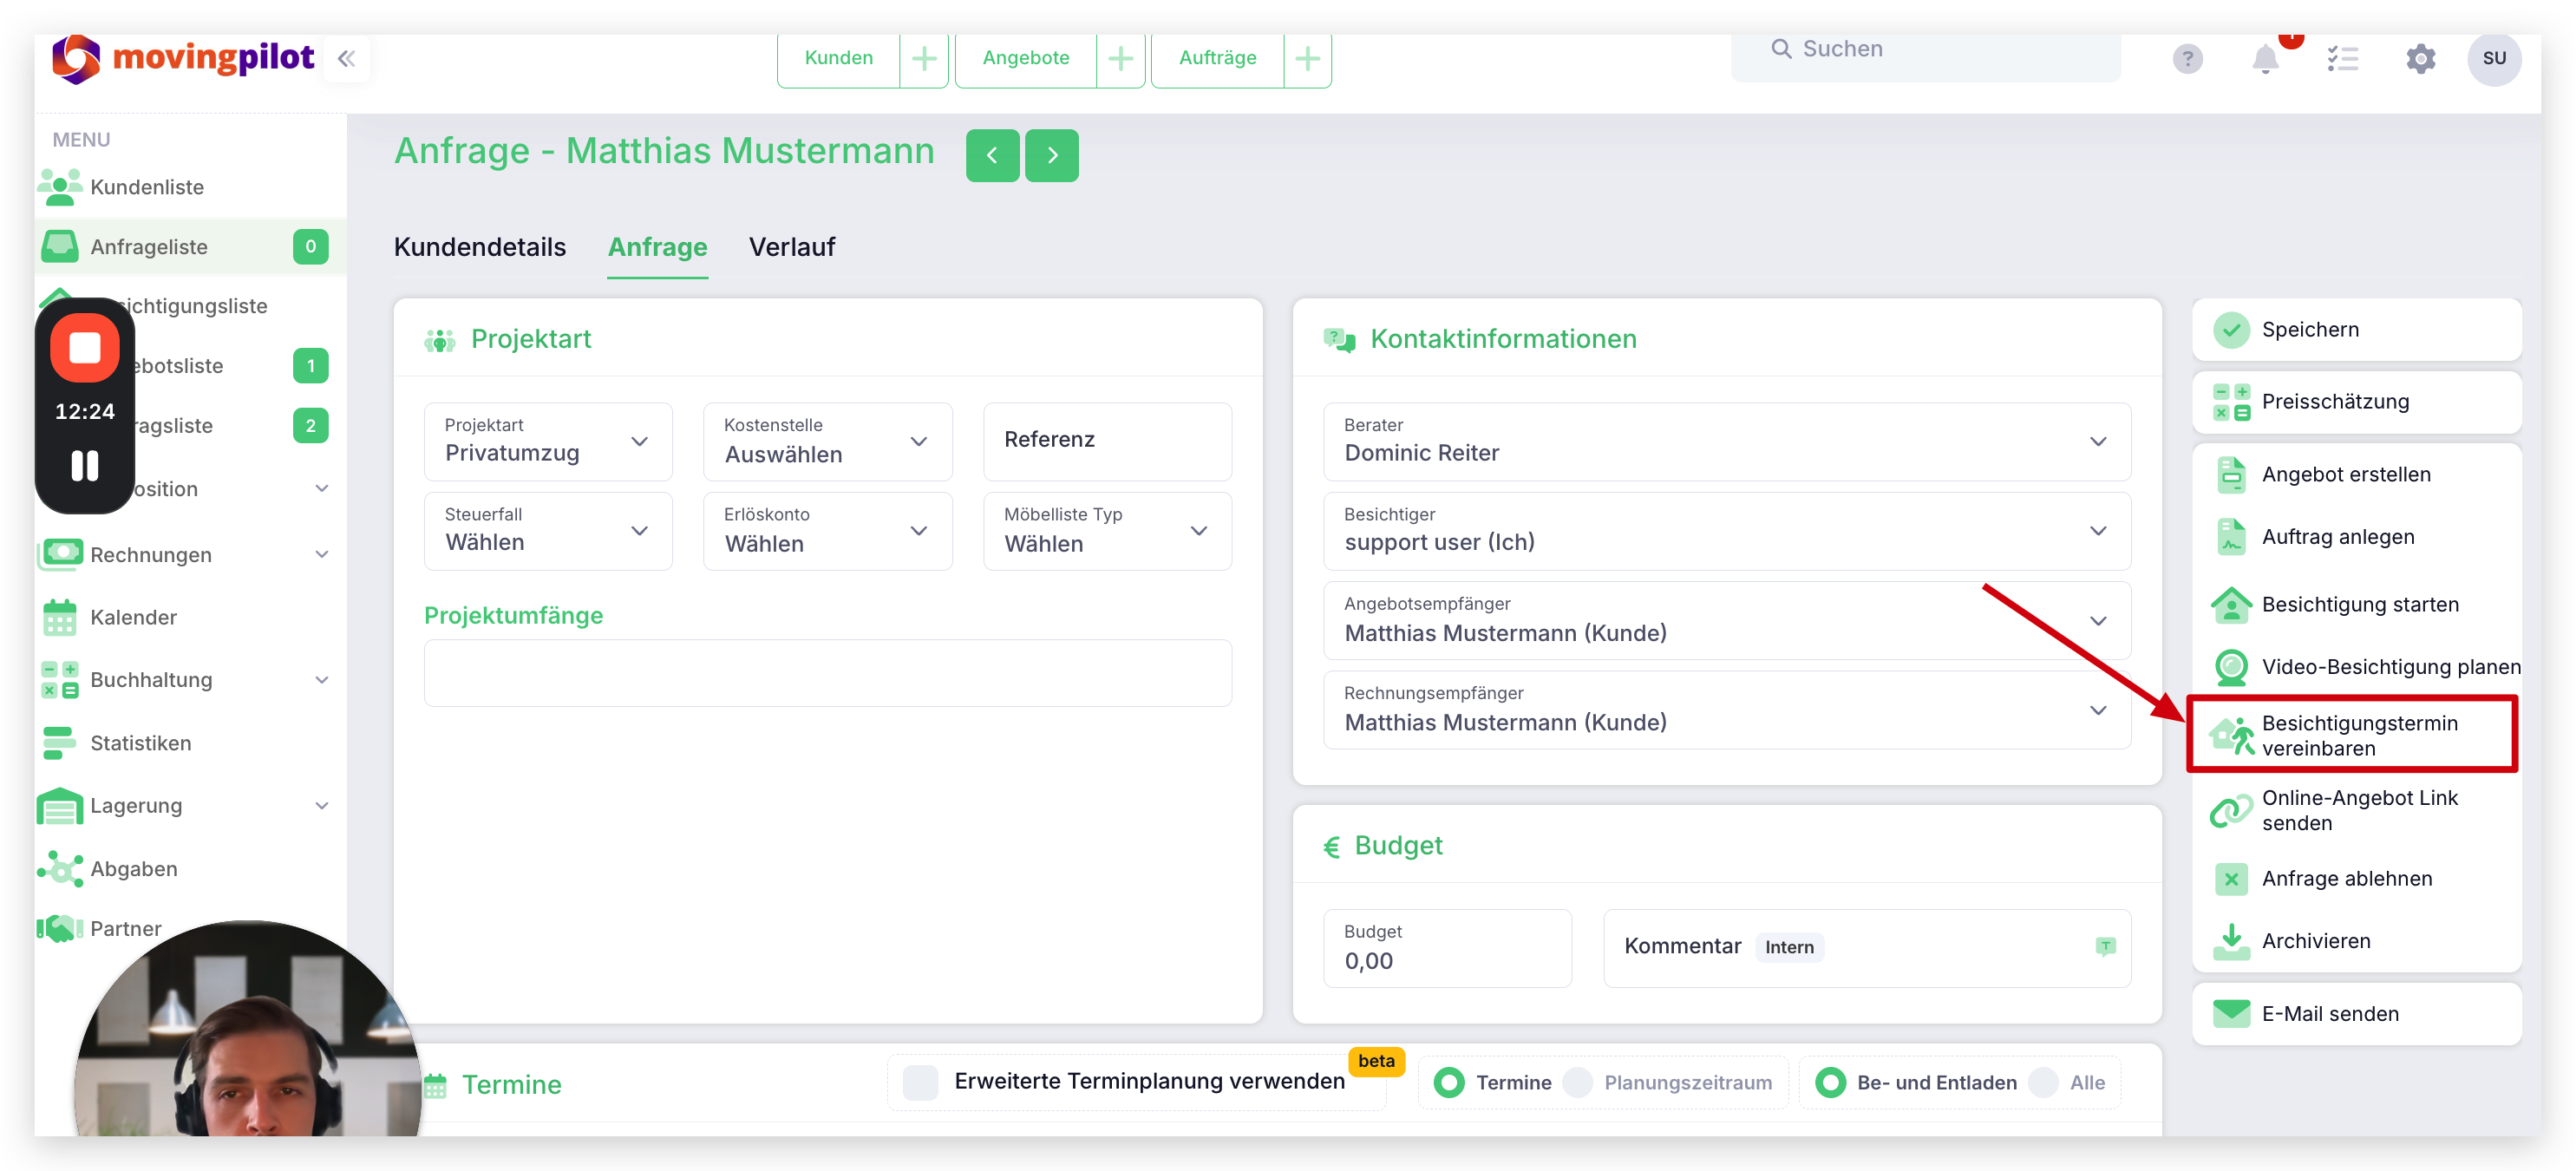Open the Aufträge top navigation tab
Image resolution: width=2576 pixels, height=1171 pixels.
1217,59
